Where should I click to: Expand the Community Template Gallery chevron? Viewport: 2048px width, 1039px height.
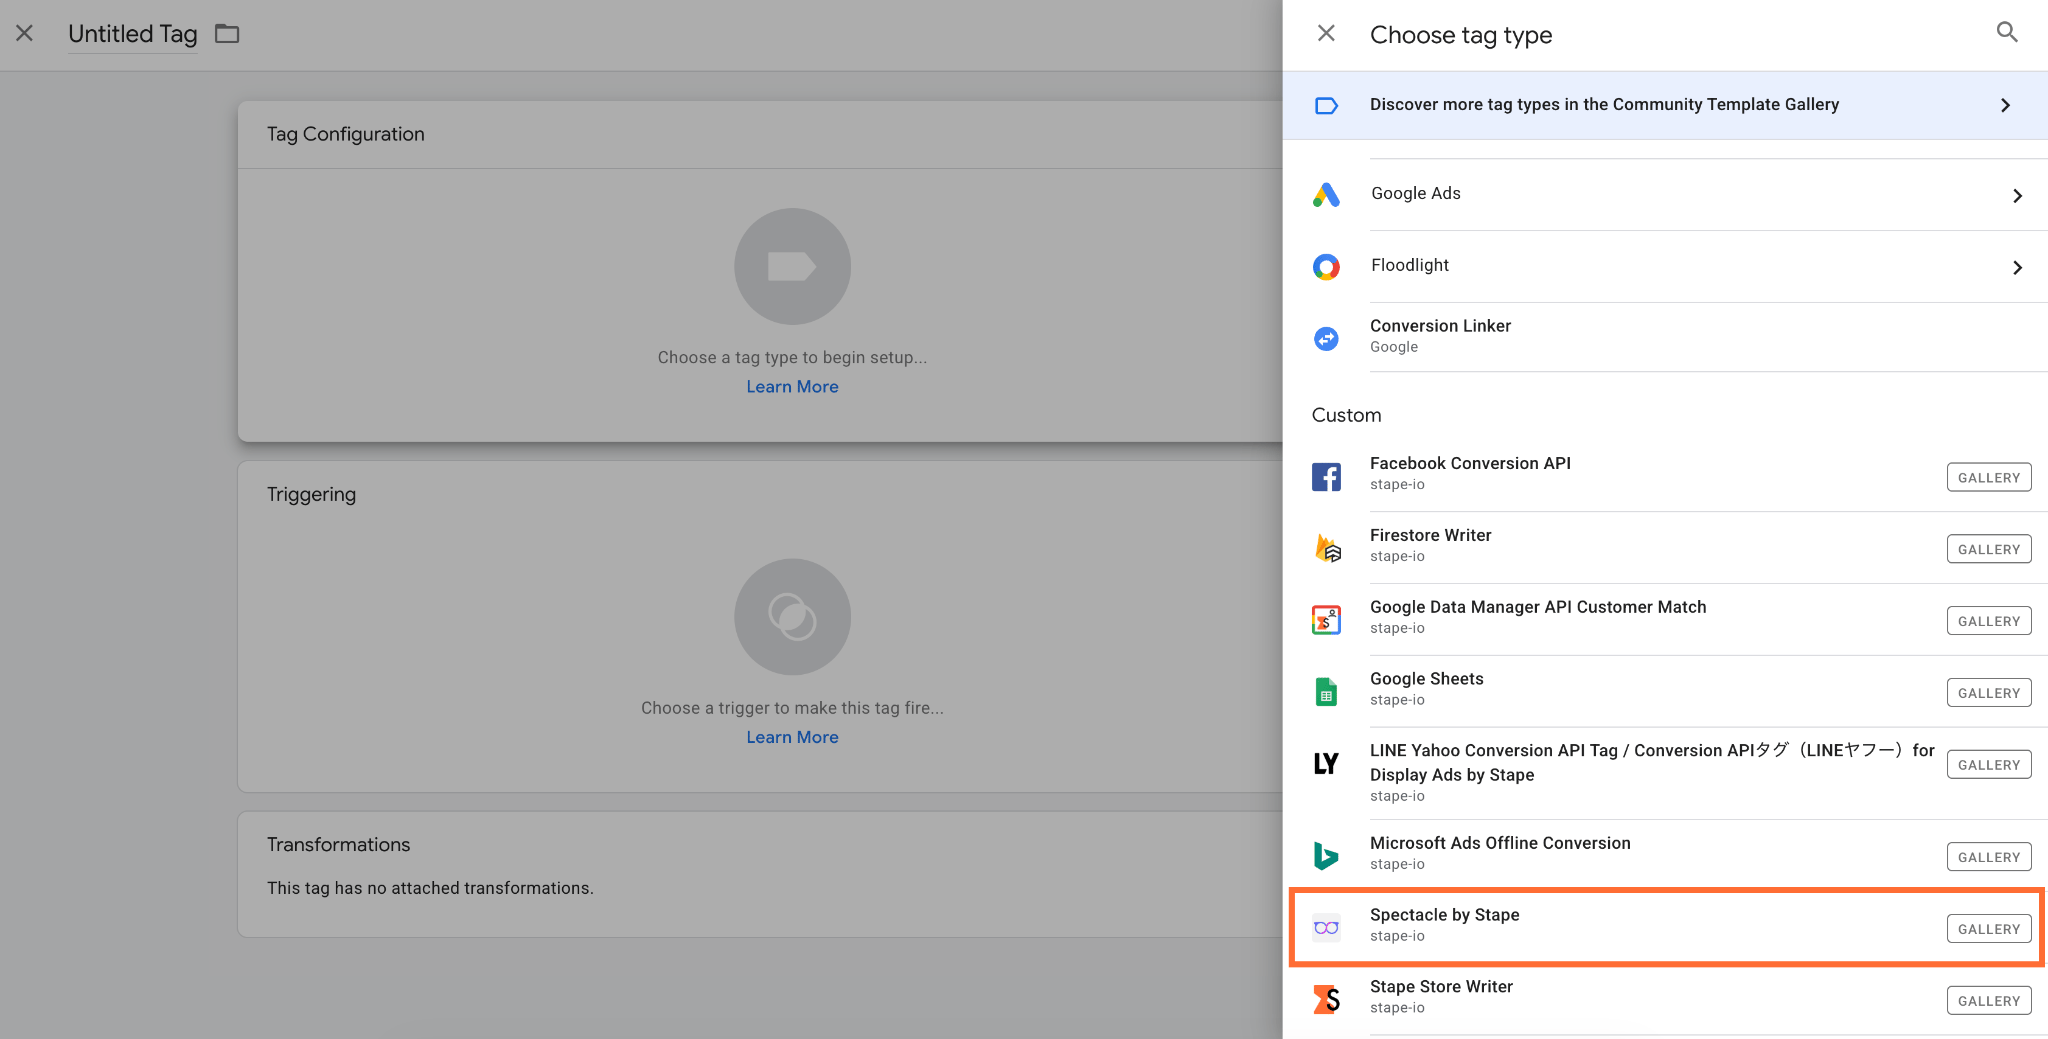coord(2005,105)
